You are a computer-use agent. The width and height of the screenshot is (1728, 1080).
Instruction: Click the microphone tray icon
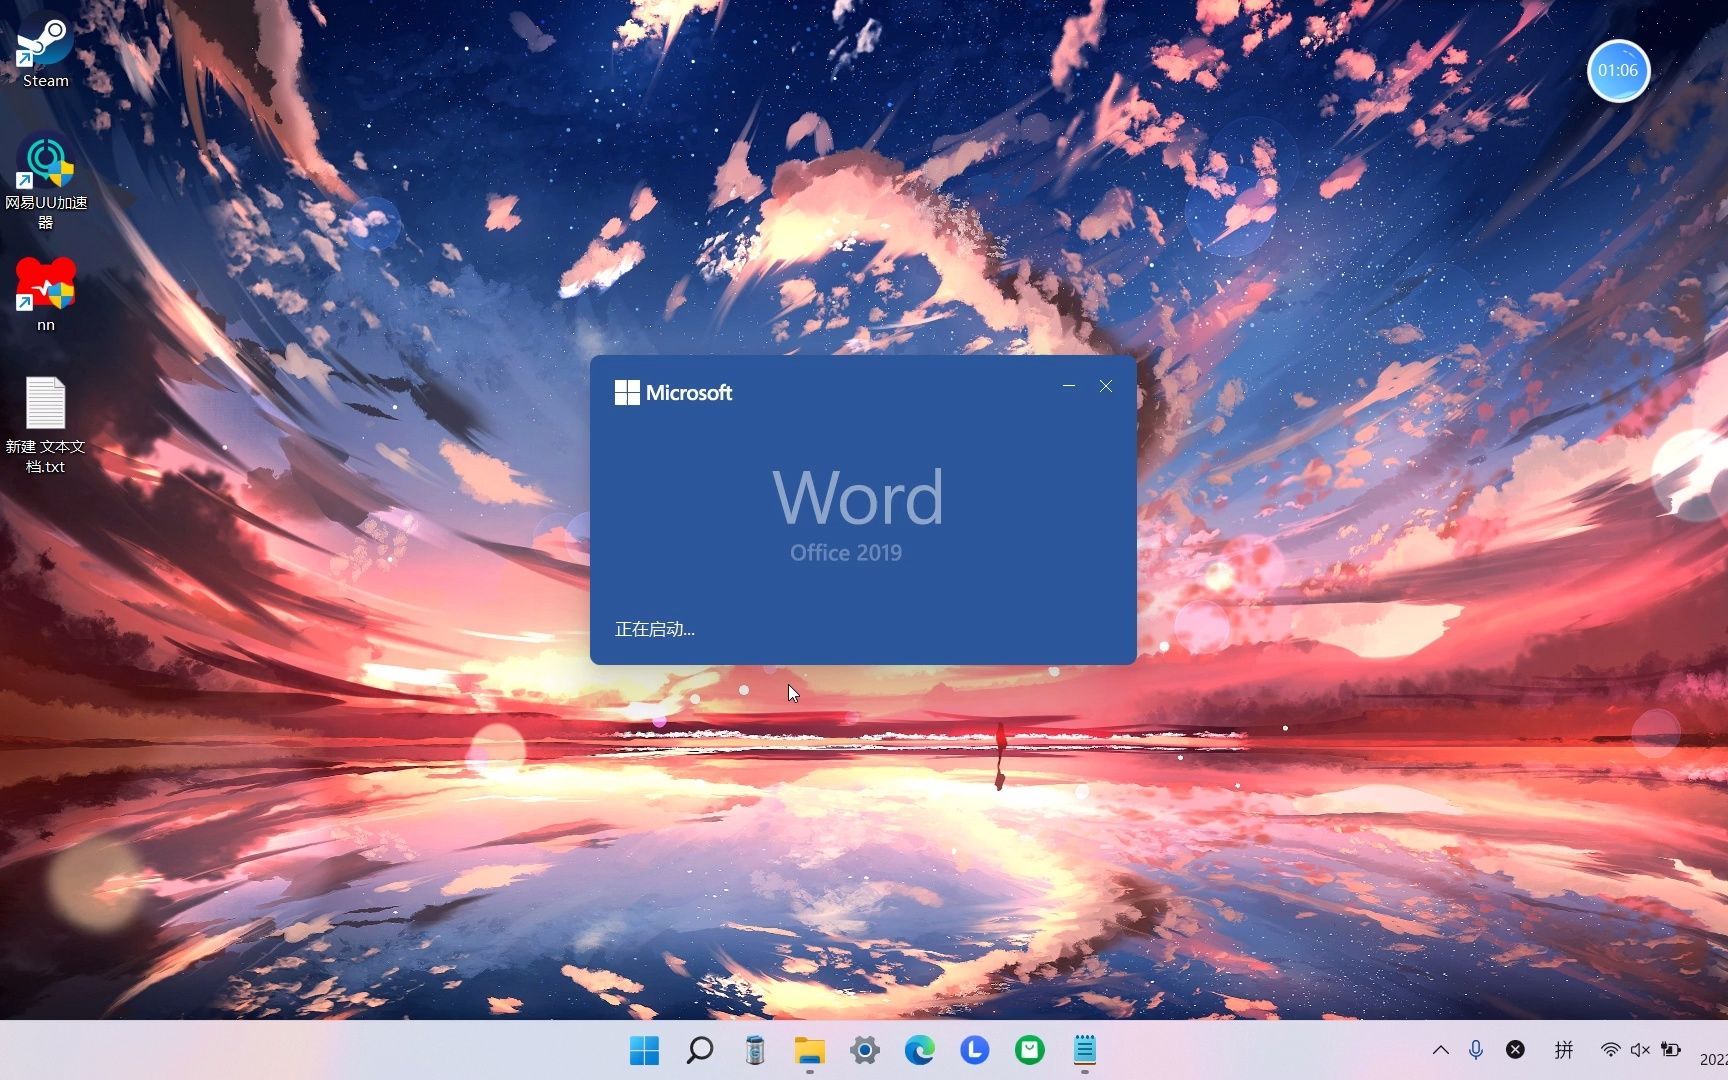[x=1476, y=1050]
